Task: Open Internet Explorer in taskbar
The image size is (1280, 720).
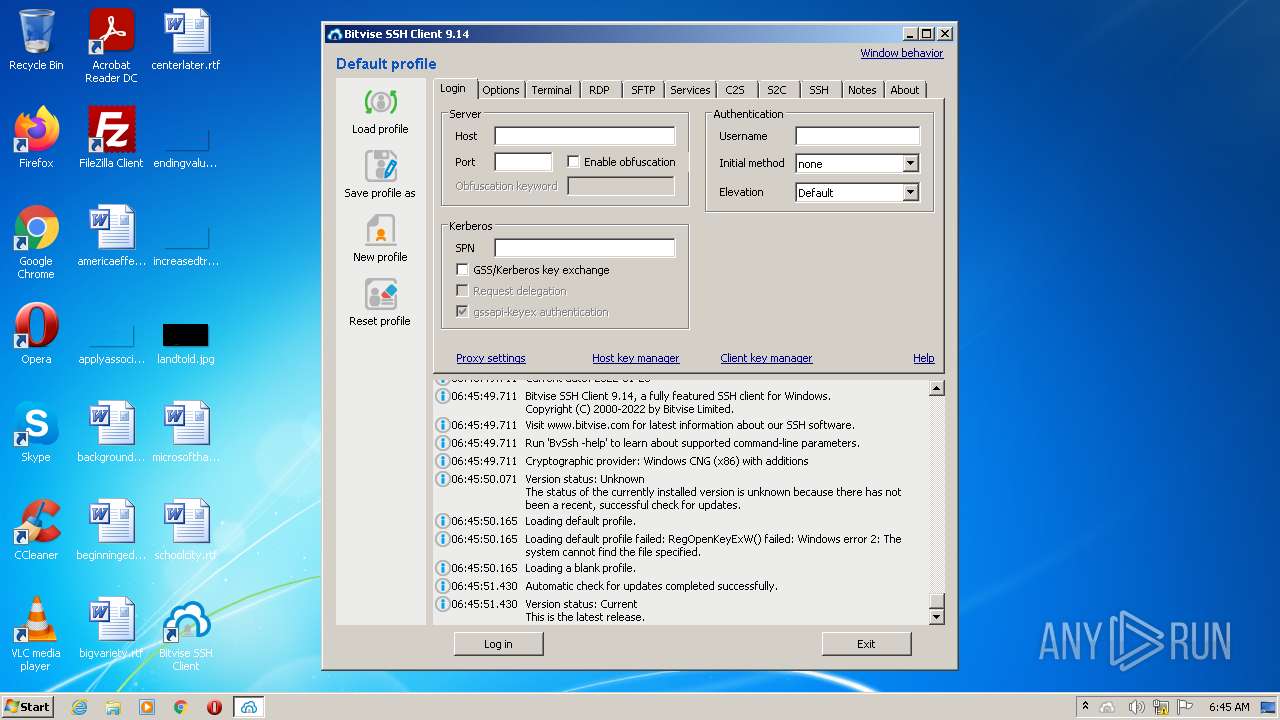Action: tap(79, 707)
